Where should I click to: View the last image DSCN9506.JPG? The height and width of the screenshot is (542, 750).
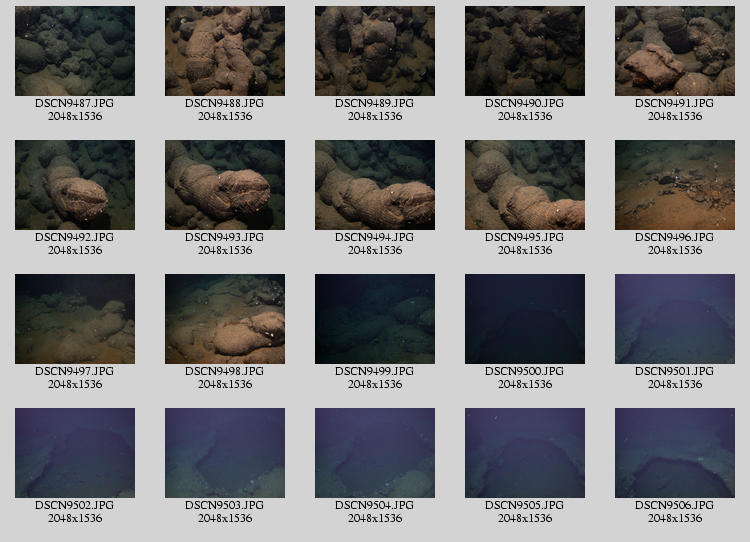pos(675,453)
